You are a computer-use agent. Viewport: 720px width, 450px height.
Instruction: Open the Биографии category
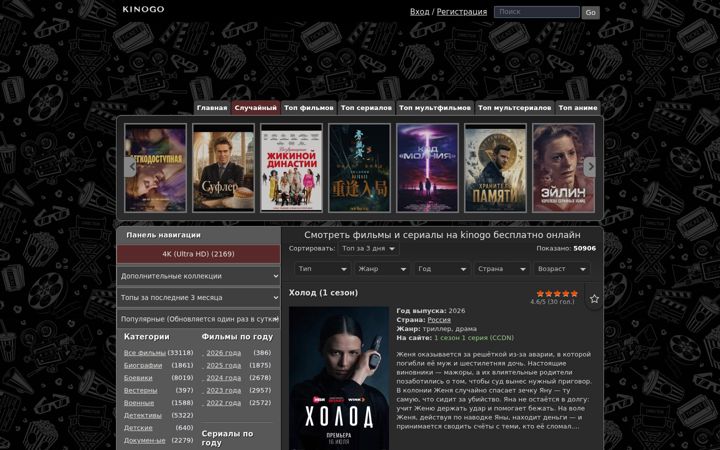143,366
